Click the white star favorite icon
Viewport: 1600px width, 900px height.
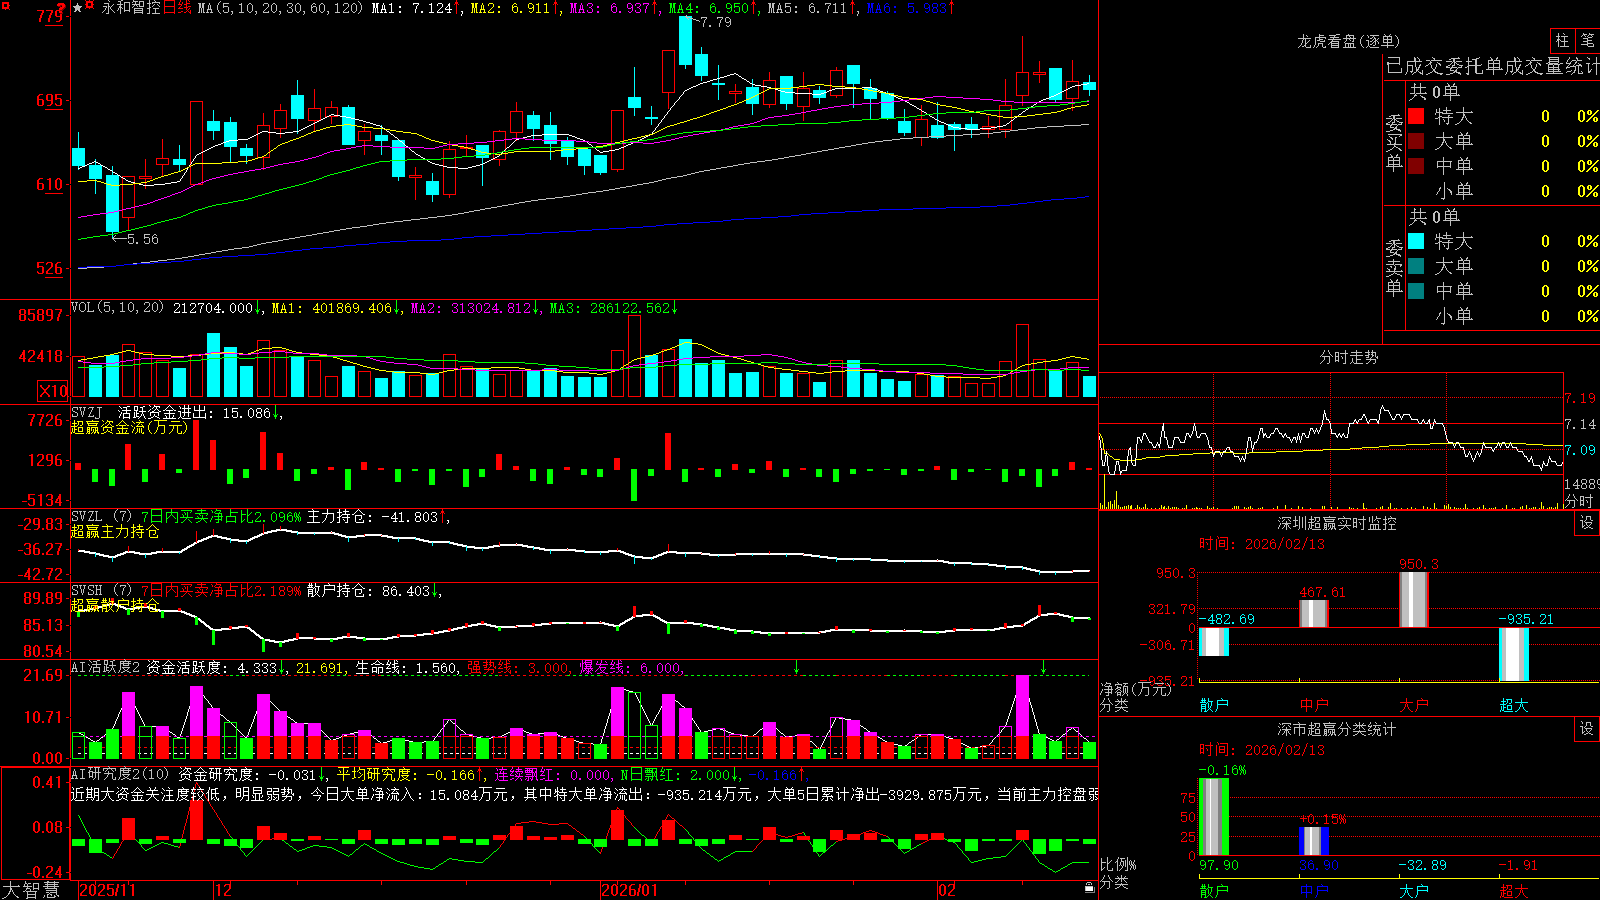(78, 8)
